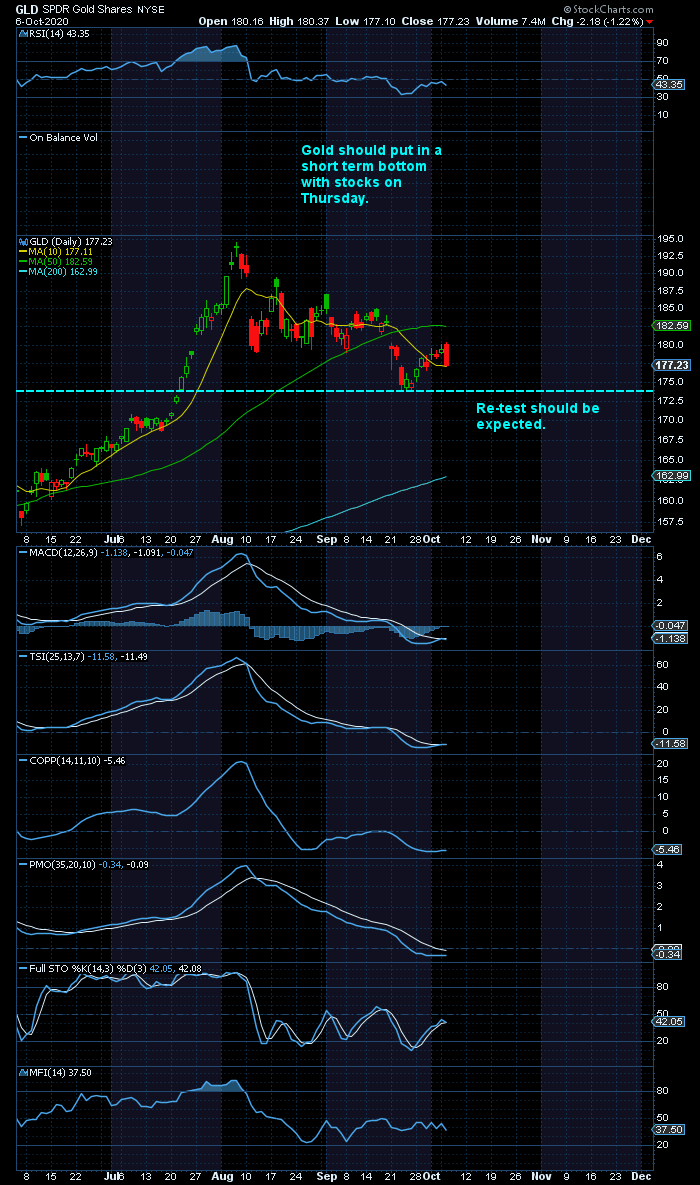The width and height of the screenshot is (700, 1185).
Task: Select the MA(10) 177.11 legend entry
Action: click(x=57, y=251)
